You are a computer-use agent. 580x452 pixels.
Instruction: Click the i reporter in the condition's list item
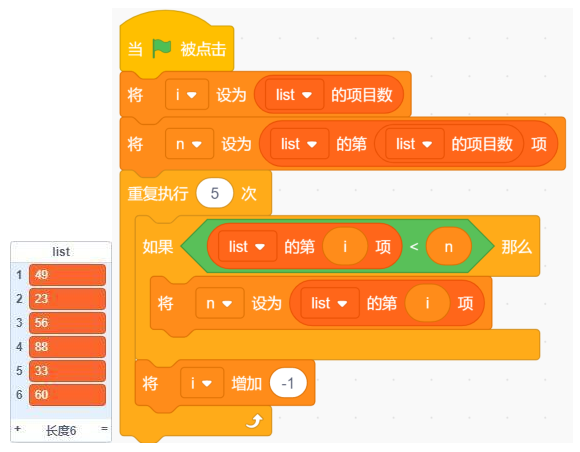tap(345, 246)
